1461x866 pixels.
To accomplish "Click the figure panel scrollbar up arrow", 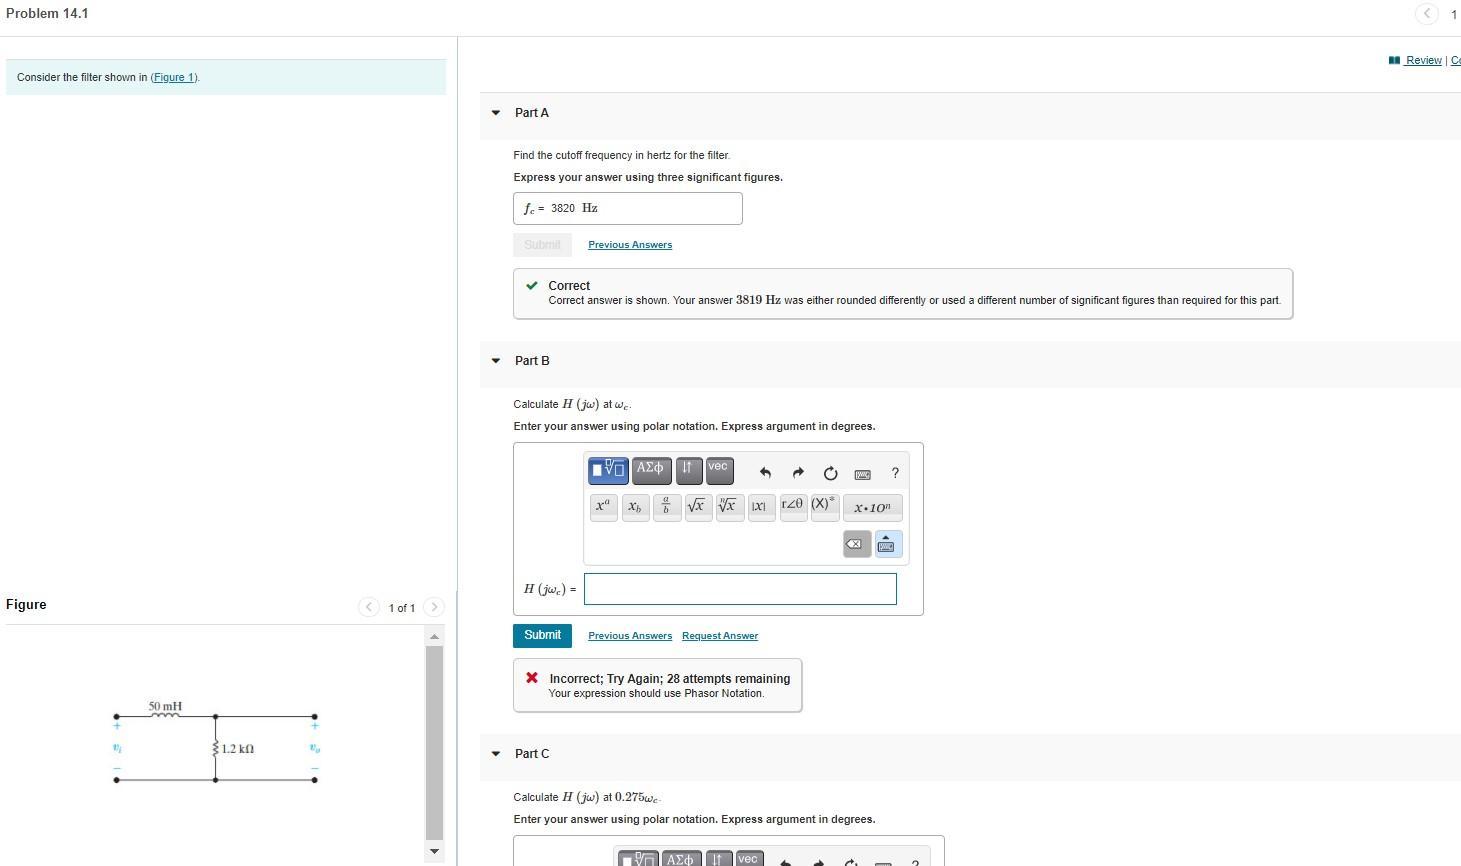I will click(x=434, y=637).
